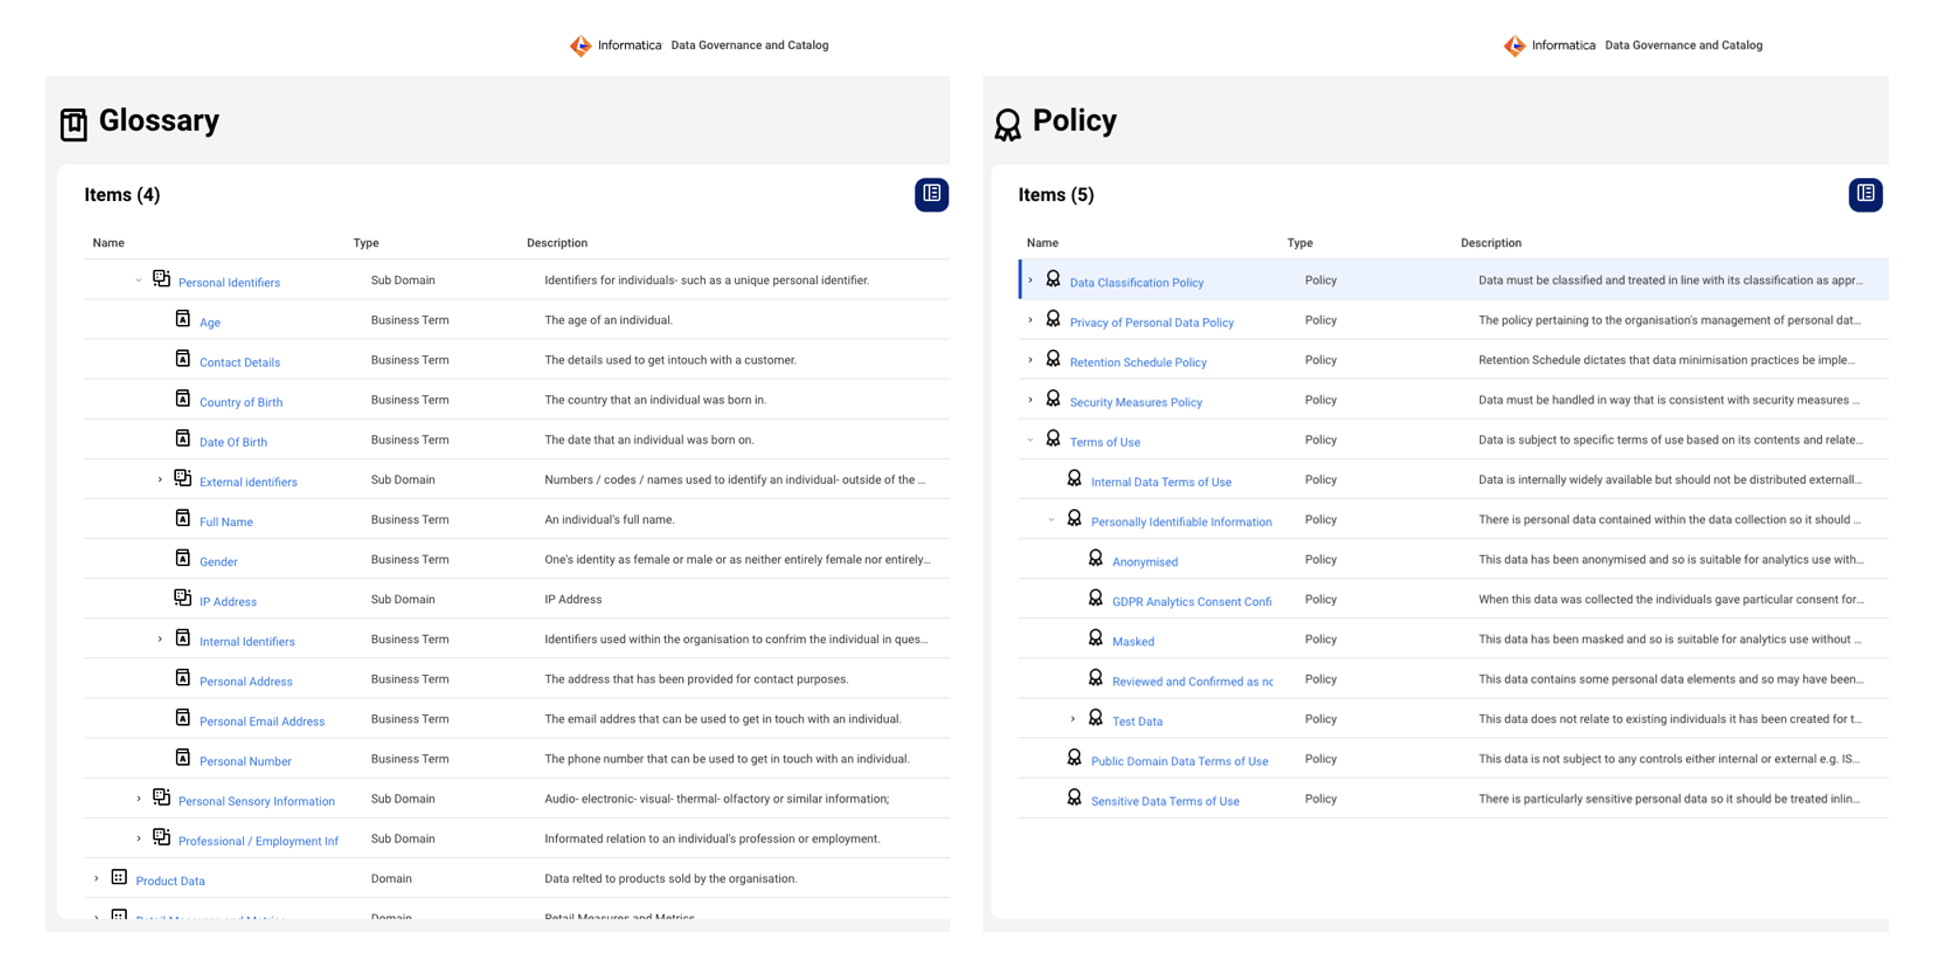Sort Policy list by Type column header
Screen dimensions: 1940x960
click(1299, 243)
